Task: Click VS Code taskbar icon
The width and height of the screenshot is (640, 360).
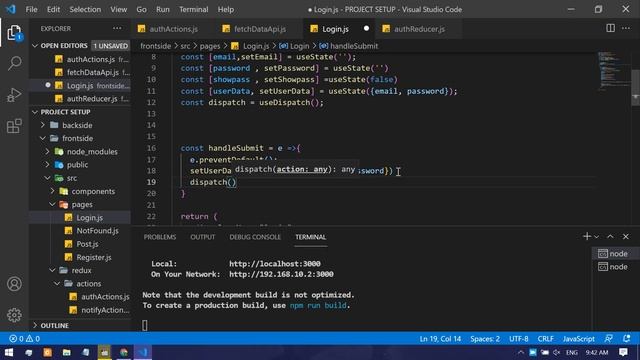Action: (x=143, y=352)
